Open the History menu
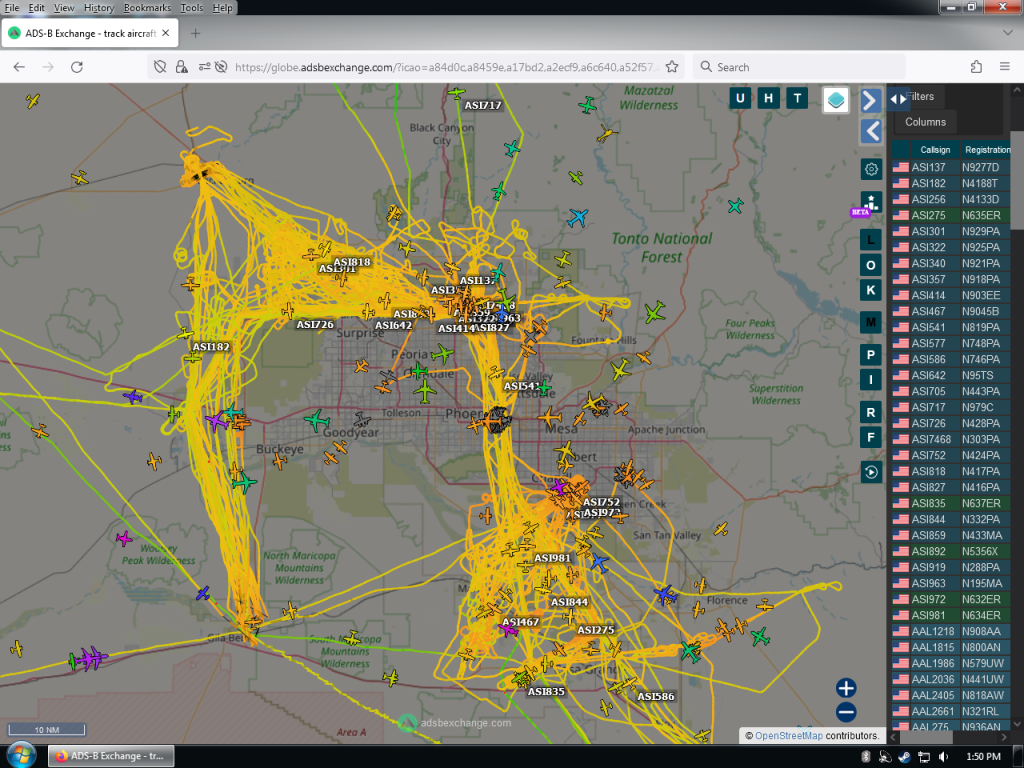Image resolution: width=1024 pixels, height=768 pixels. coord(99,8)
